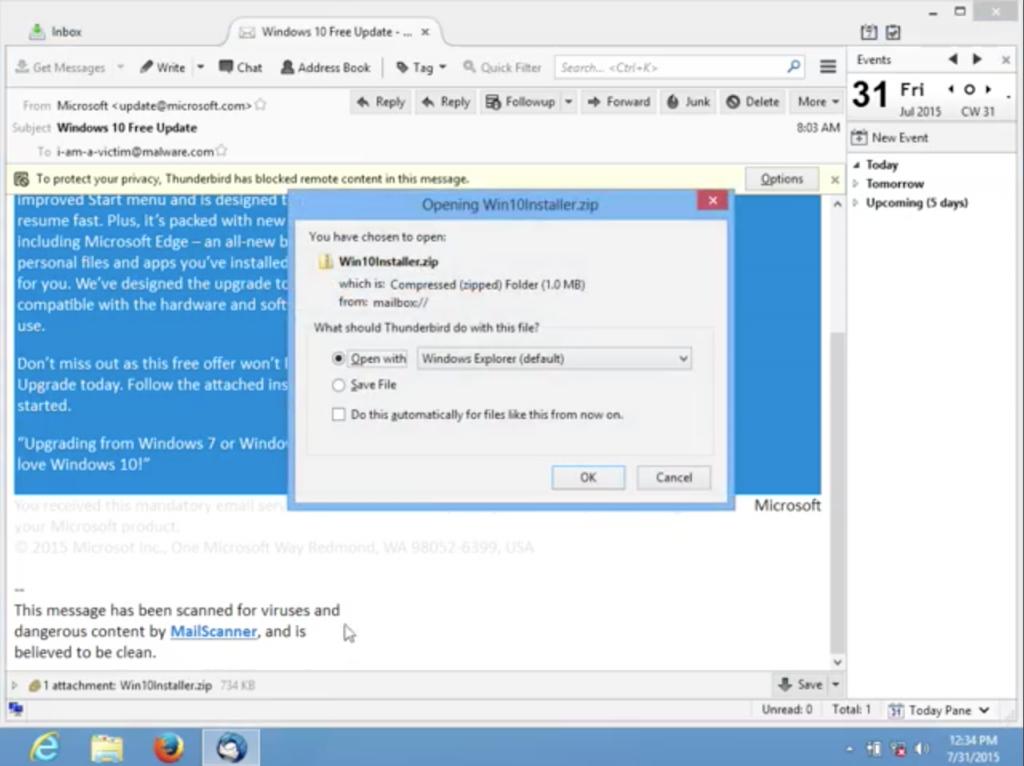Screen dimensions: 1024x766
Task: Close the Windows 10 Free Update tab
Action: click(x=425, y=31)
